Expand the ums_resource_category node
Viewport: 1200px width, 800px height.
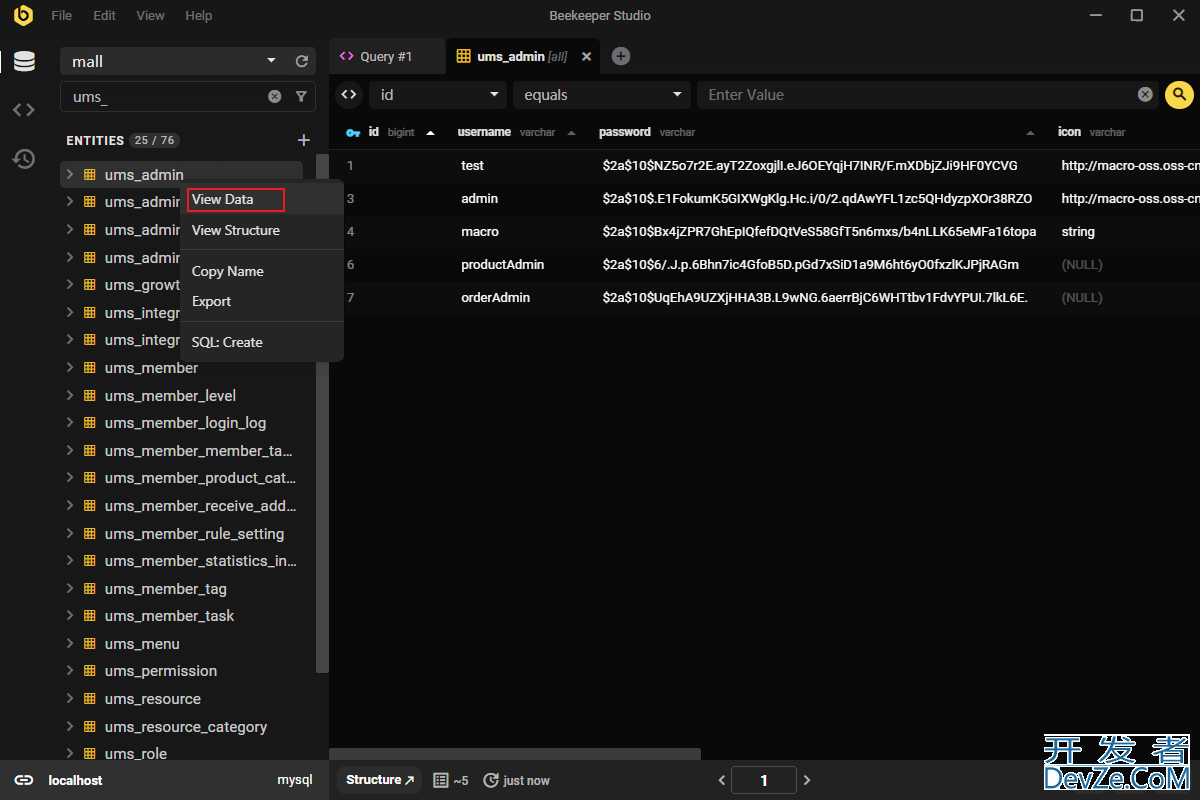[69, 727]
